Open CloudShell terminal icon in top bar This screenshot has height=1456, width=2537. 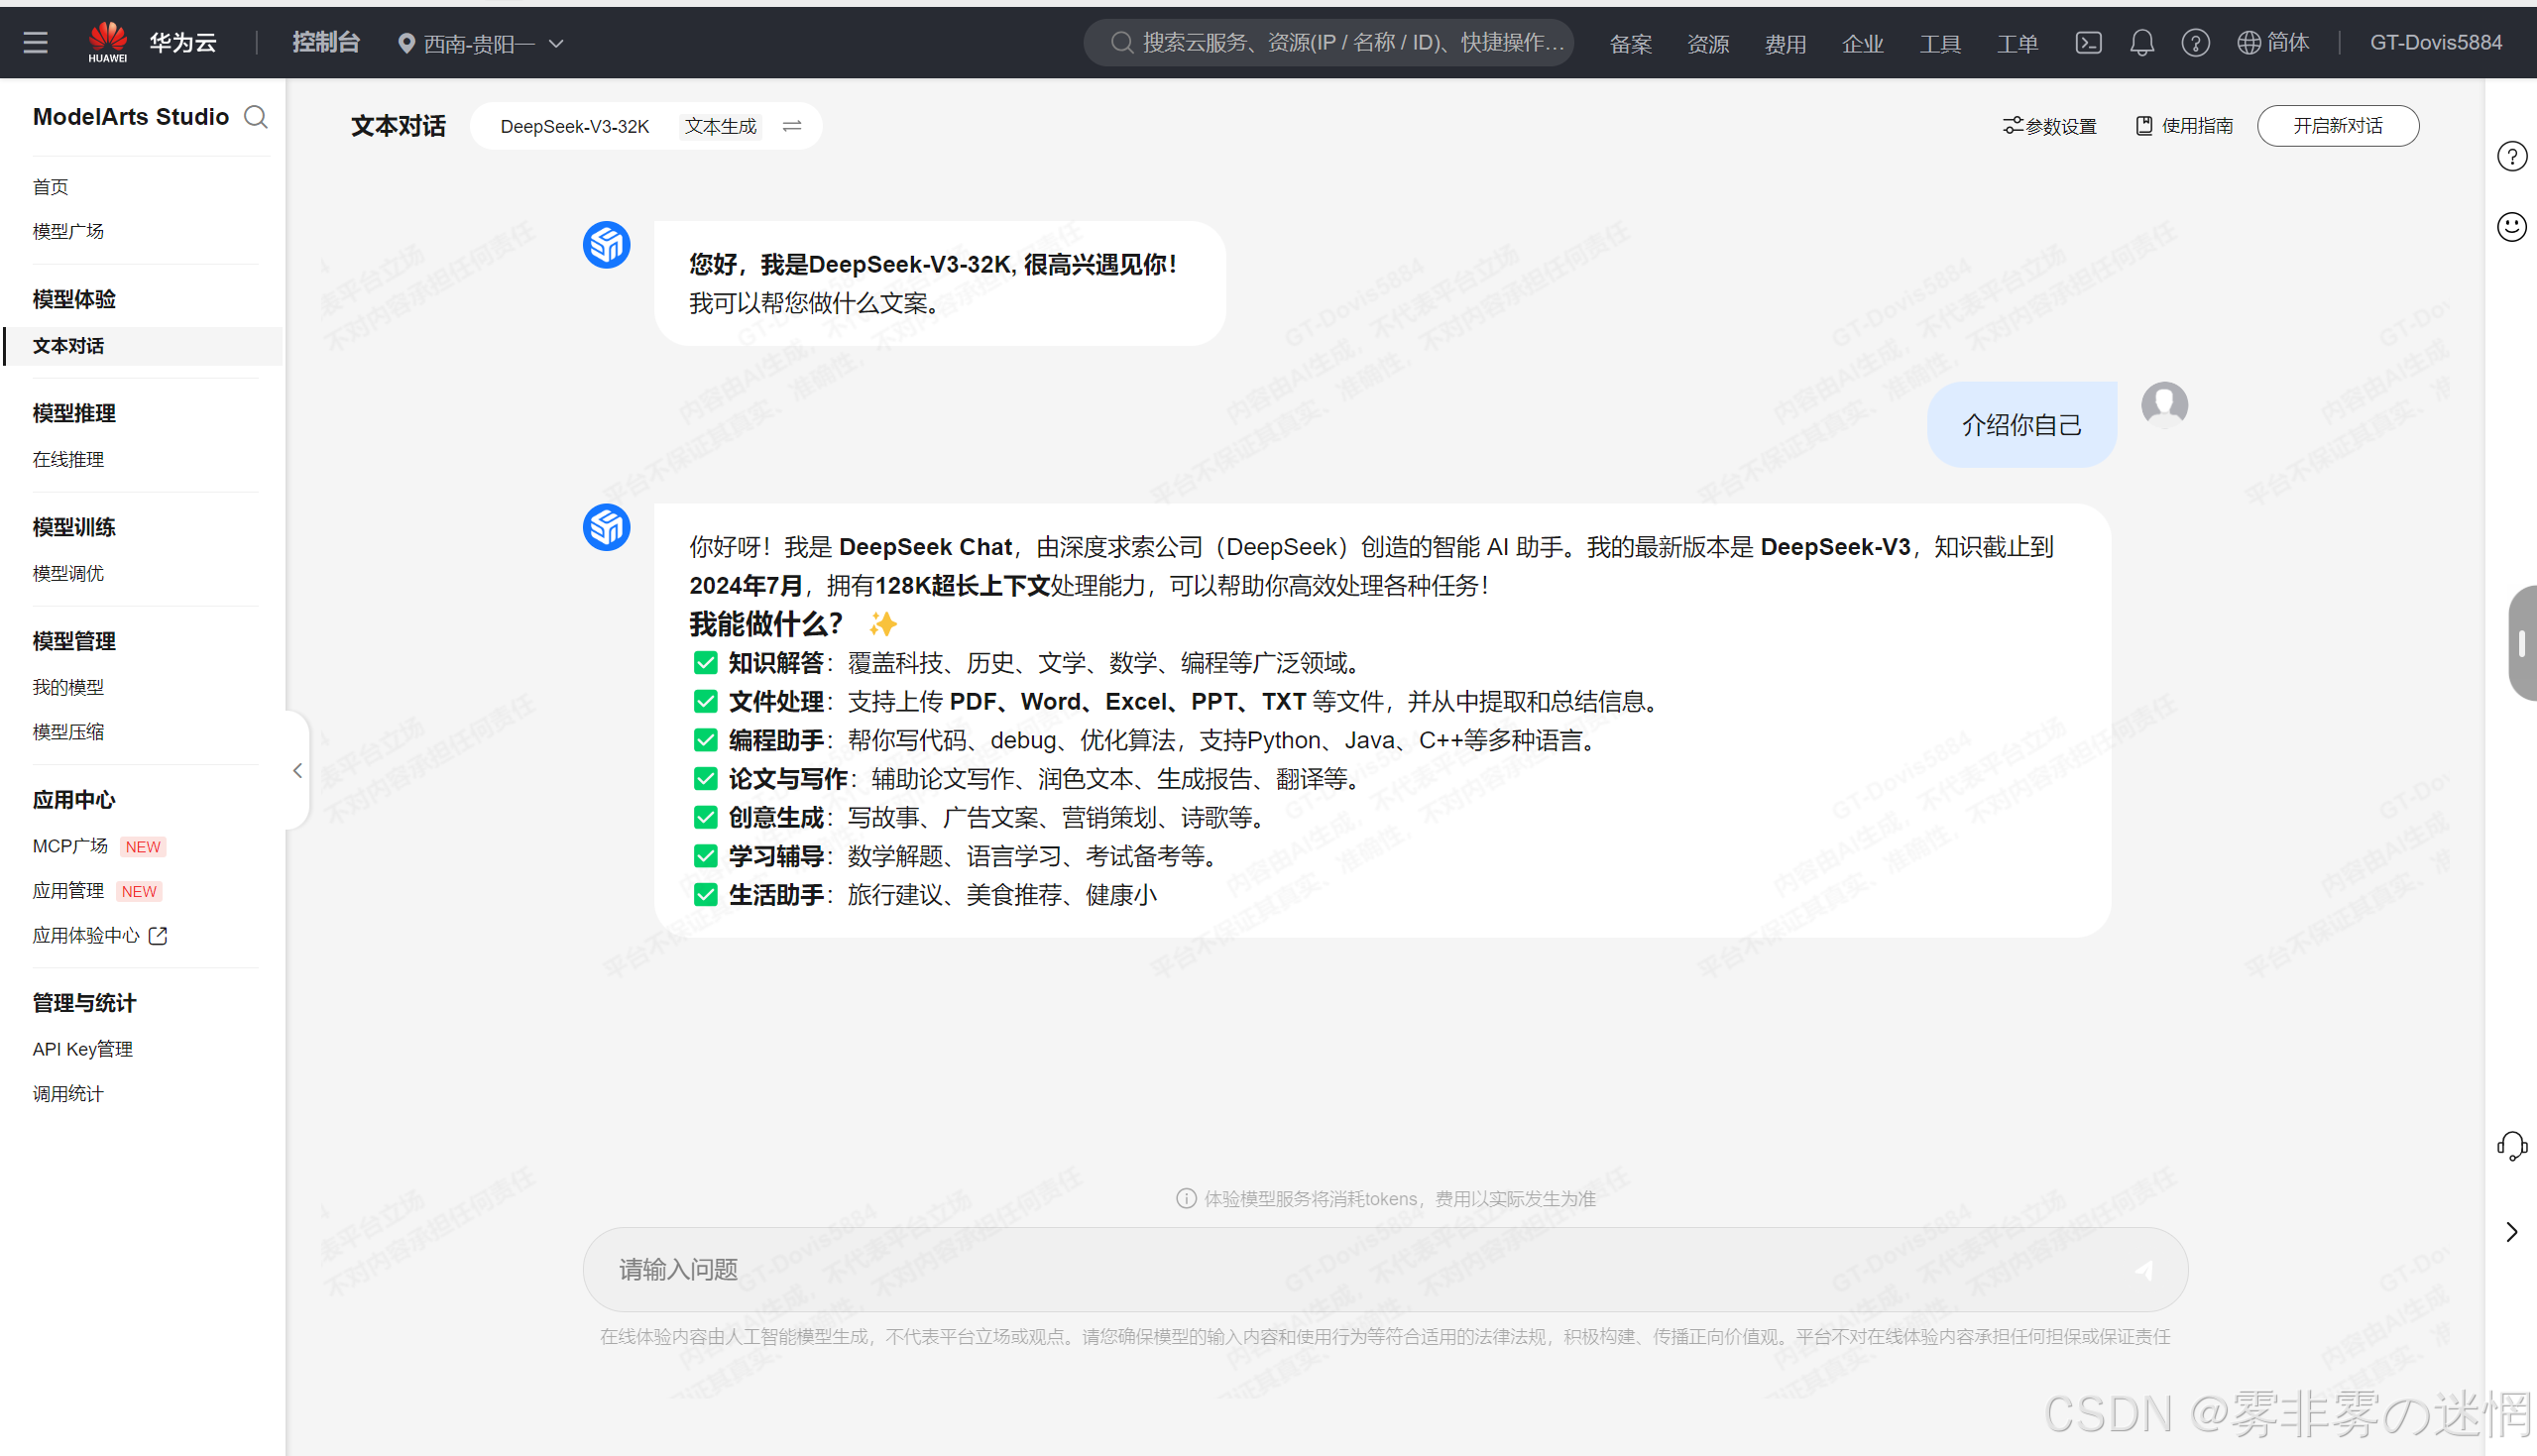2088,43
